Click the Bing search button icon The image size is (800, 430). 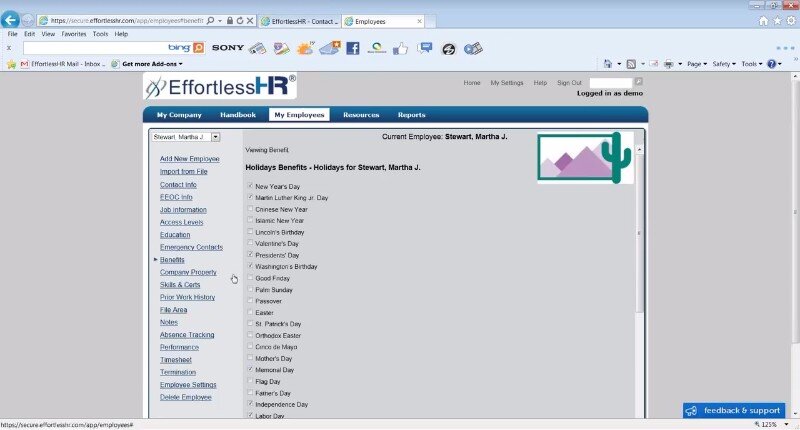[x=198, y=47]
